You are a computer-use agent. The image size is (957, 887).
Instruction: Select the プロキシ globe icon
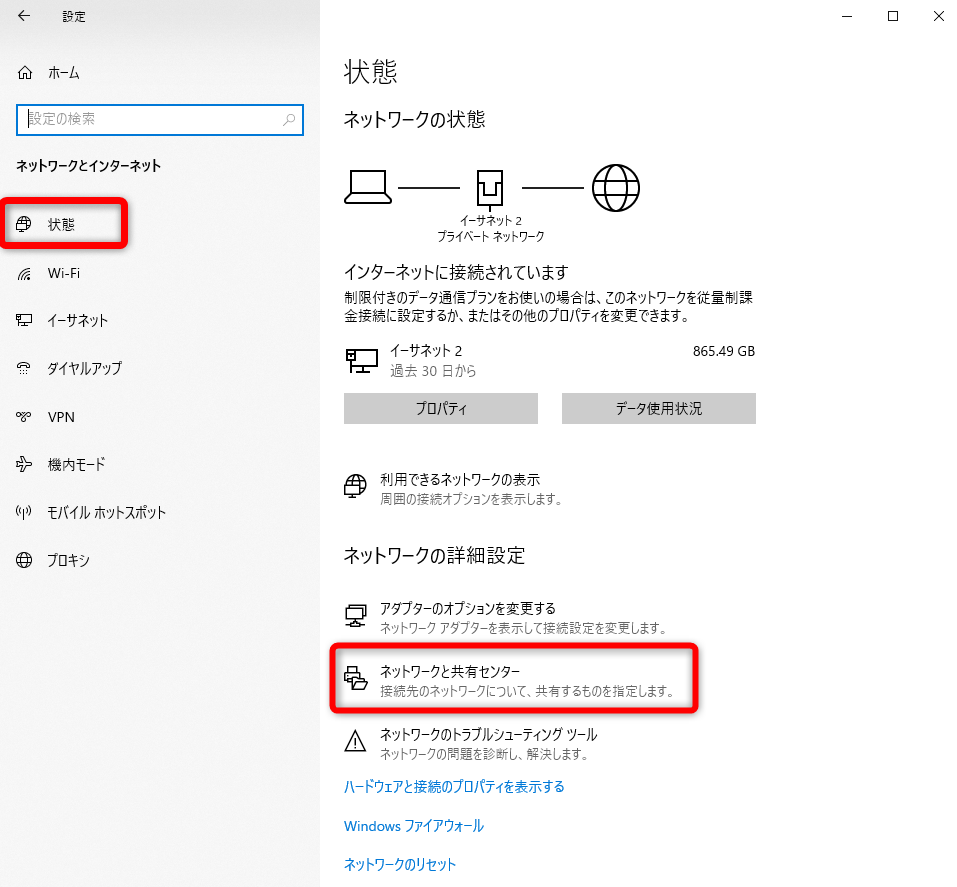24,560
